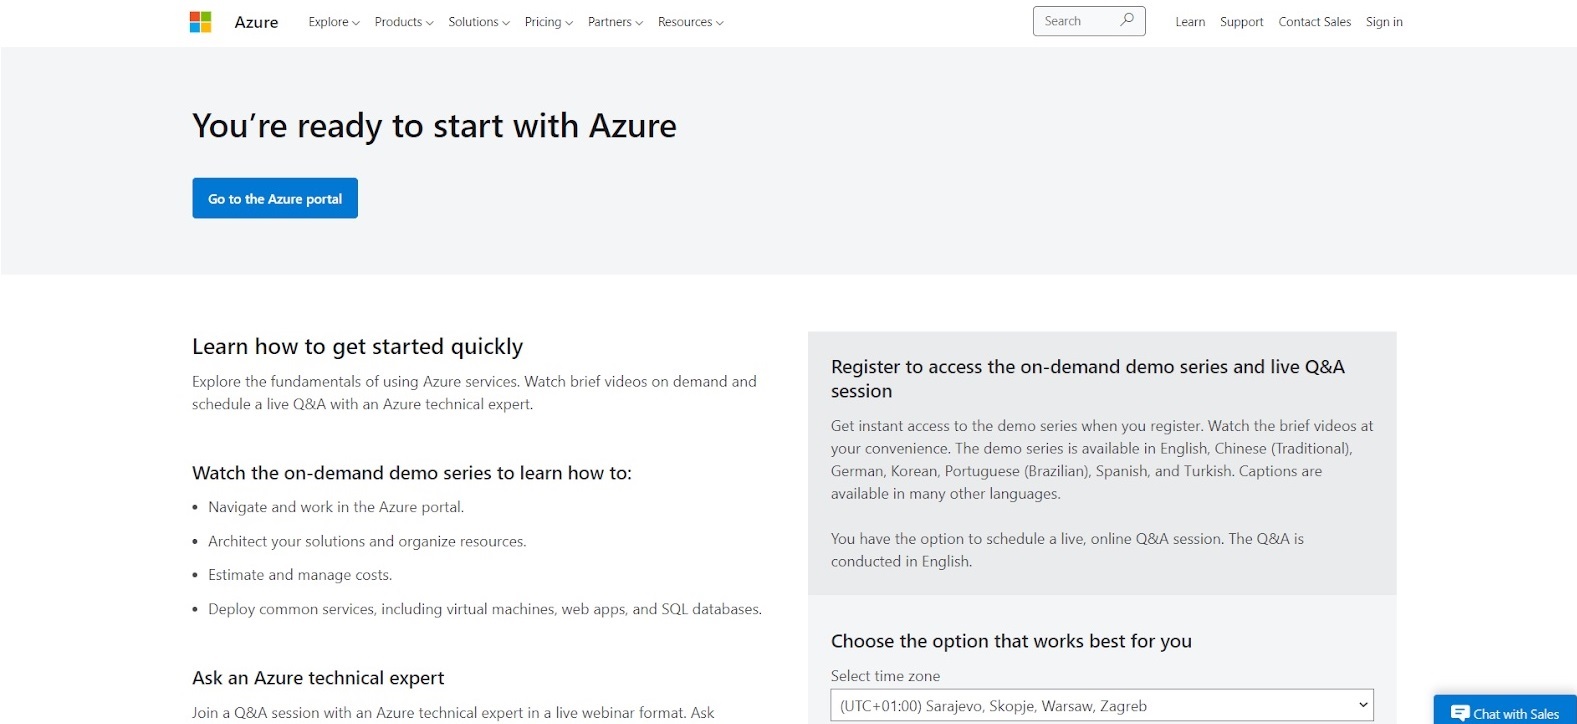
Task: Open the Solutions dropdown
Action: (478, 22)
